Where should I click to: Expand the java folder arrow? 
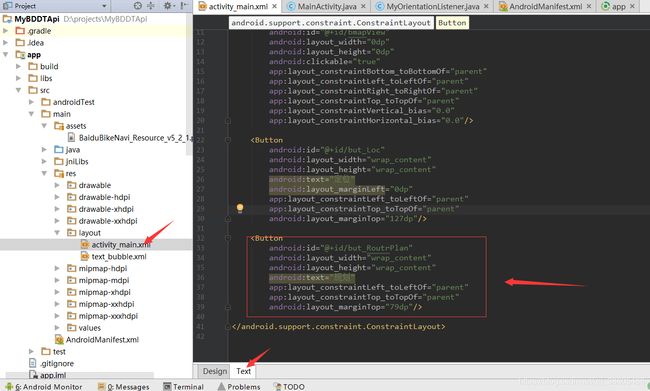point(44,149)
